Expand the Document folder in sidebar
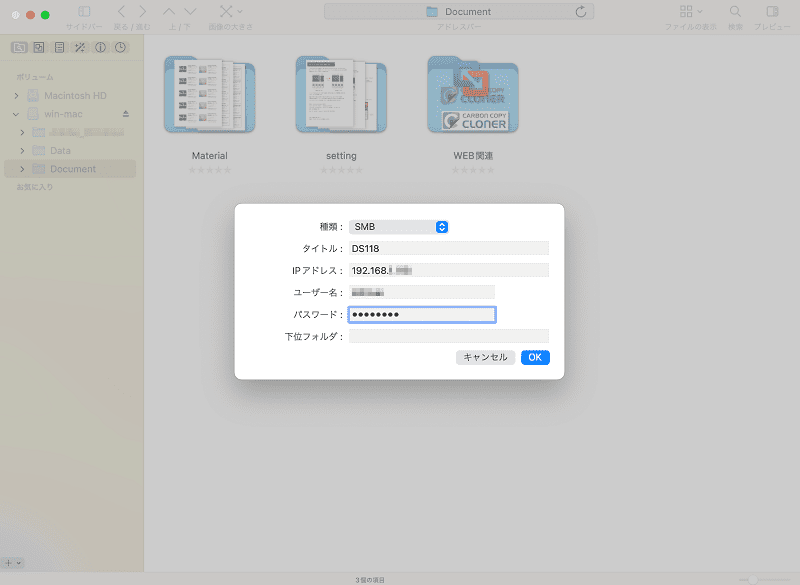Screen dimensions: 800x585 tap(22, 169)
